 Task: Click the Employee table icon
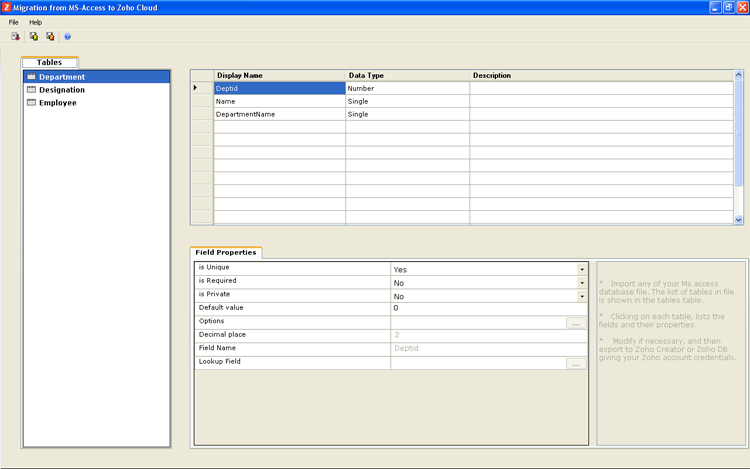pos(31,102)
